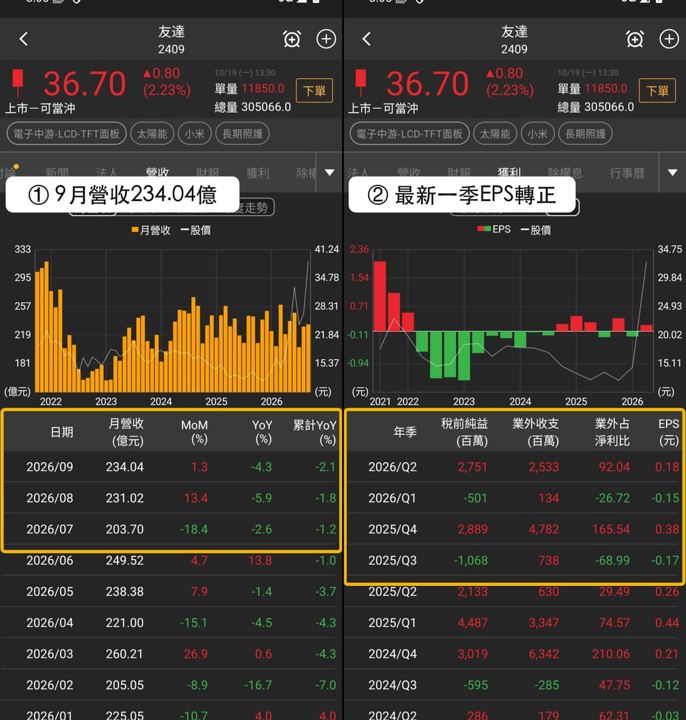Image resolution: width=686 pixels, height=720 pixels.
Task: Tap the -595 pre-tax profit for 2024/Q3
Action: pos(475,685)
